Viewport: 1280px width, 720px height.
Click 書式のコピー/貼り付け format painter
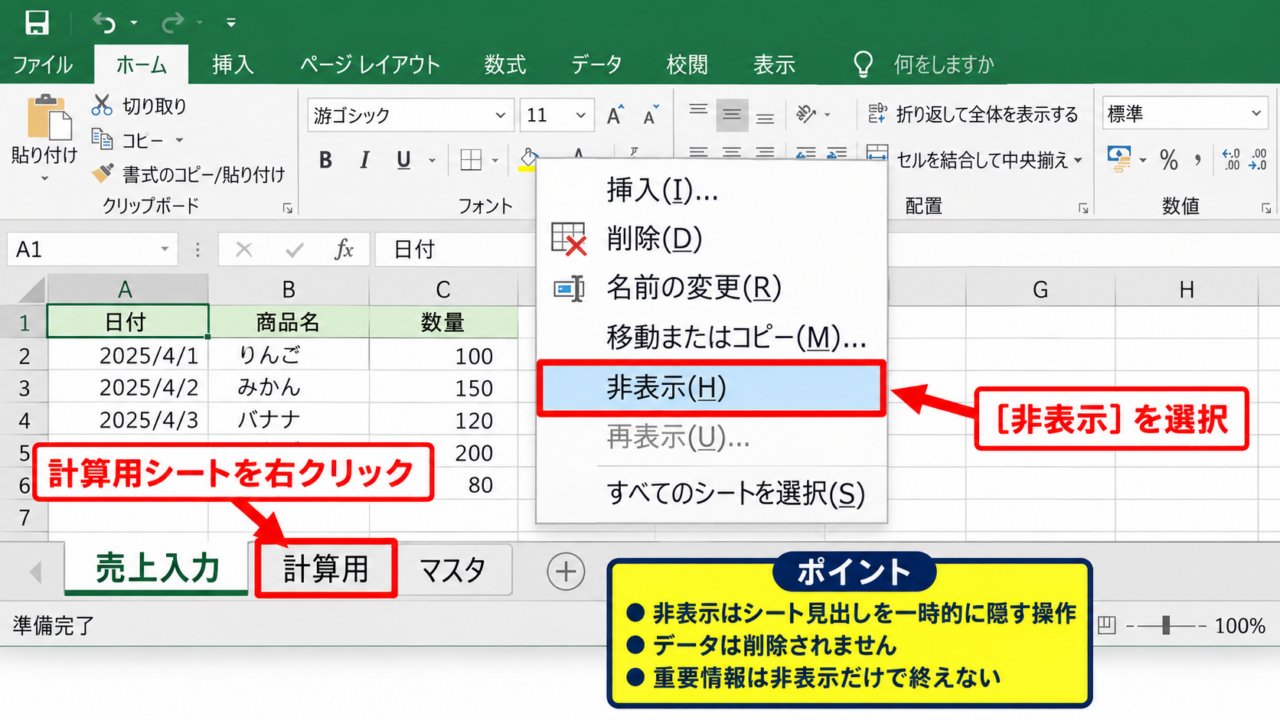point(189,174)
